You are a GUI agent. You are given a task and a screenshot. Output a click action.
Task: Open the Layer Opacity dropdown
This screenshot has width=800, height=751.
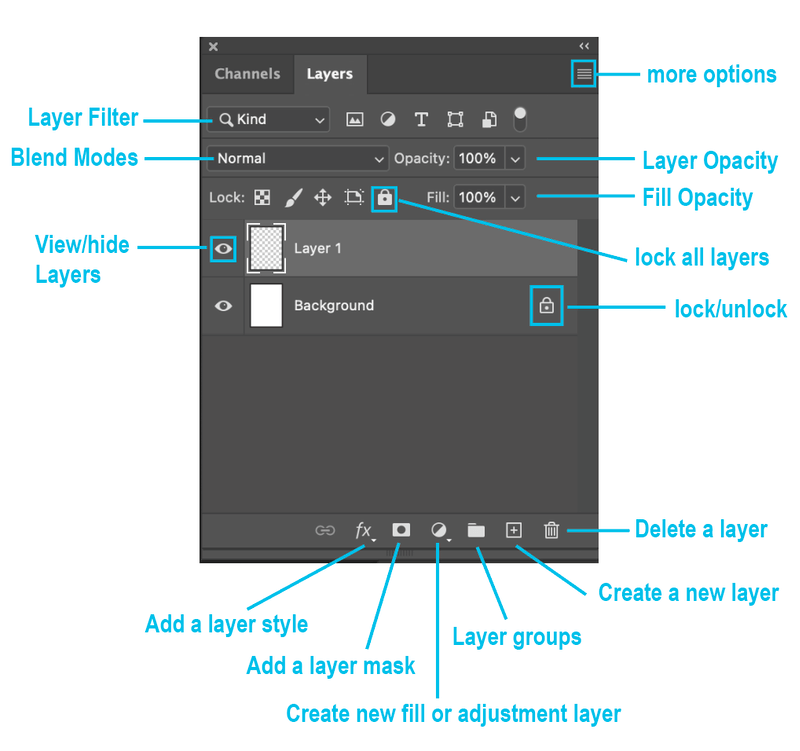(x=514, y=158)
